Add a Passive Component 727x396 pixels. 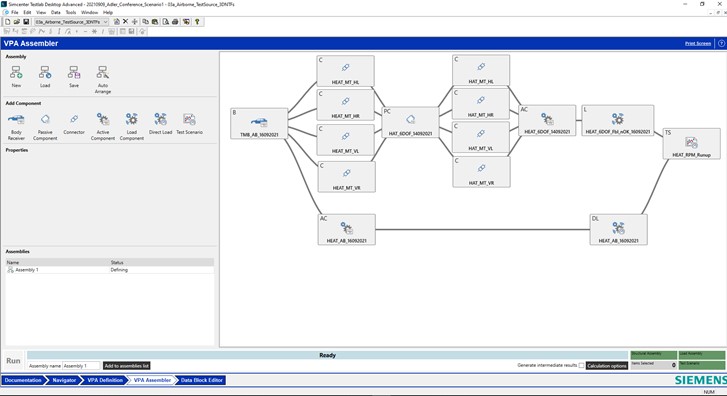[x=45, y=120]
